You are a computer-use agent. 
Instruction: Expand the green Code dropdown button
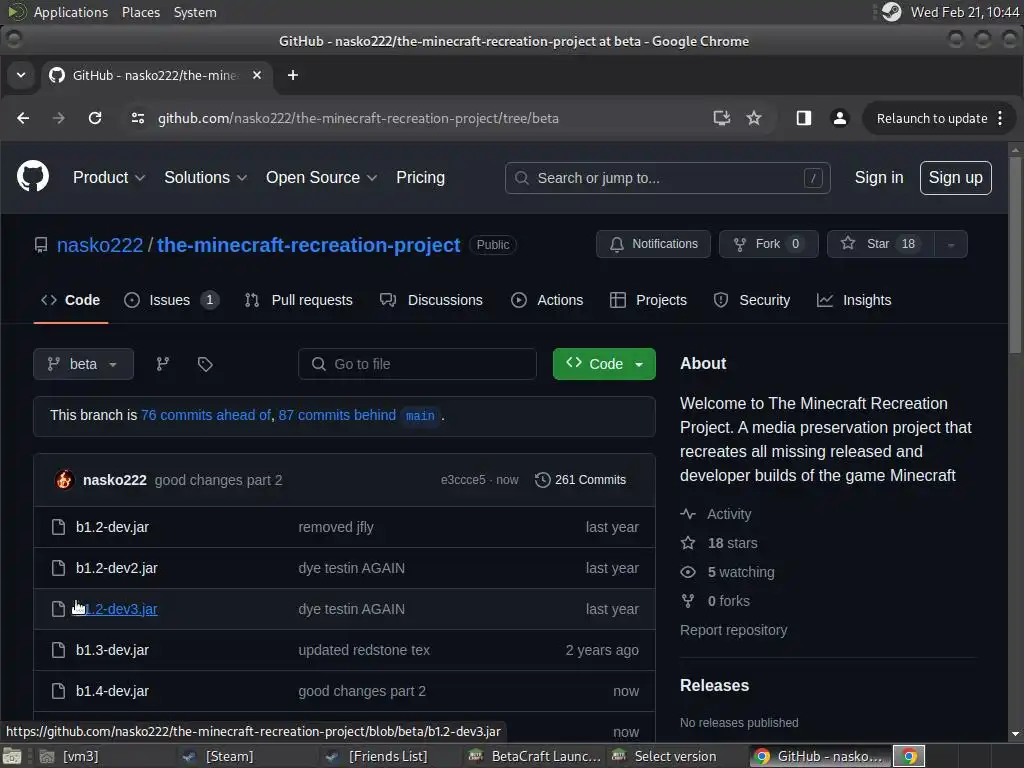click(x=604, y=364)
